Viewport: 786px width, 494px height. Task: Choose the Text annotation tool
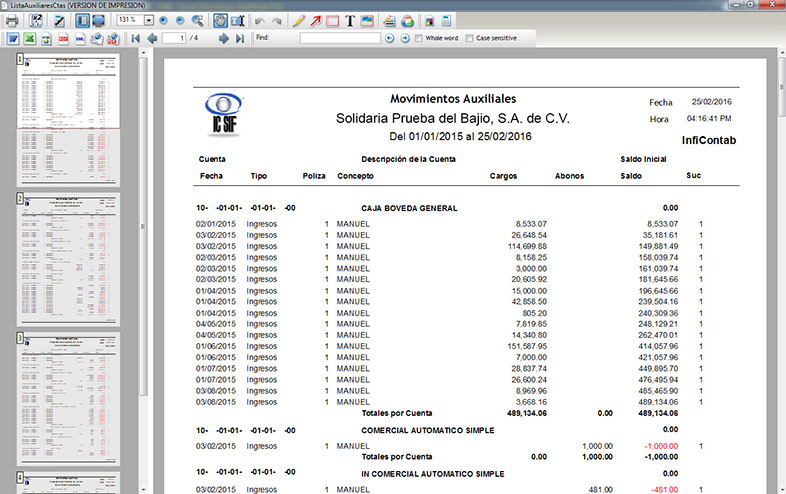[x=350, y=19]
